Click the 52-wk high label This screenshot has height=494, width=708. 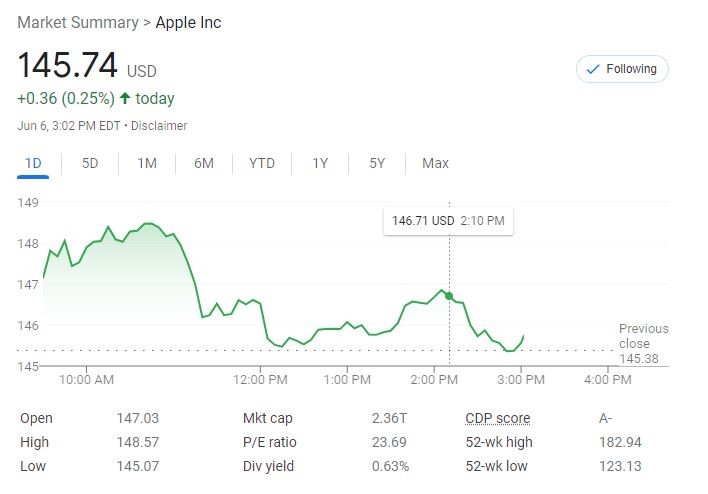tap(499, 442)
